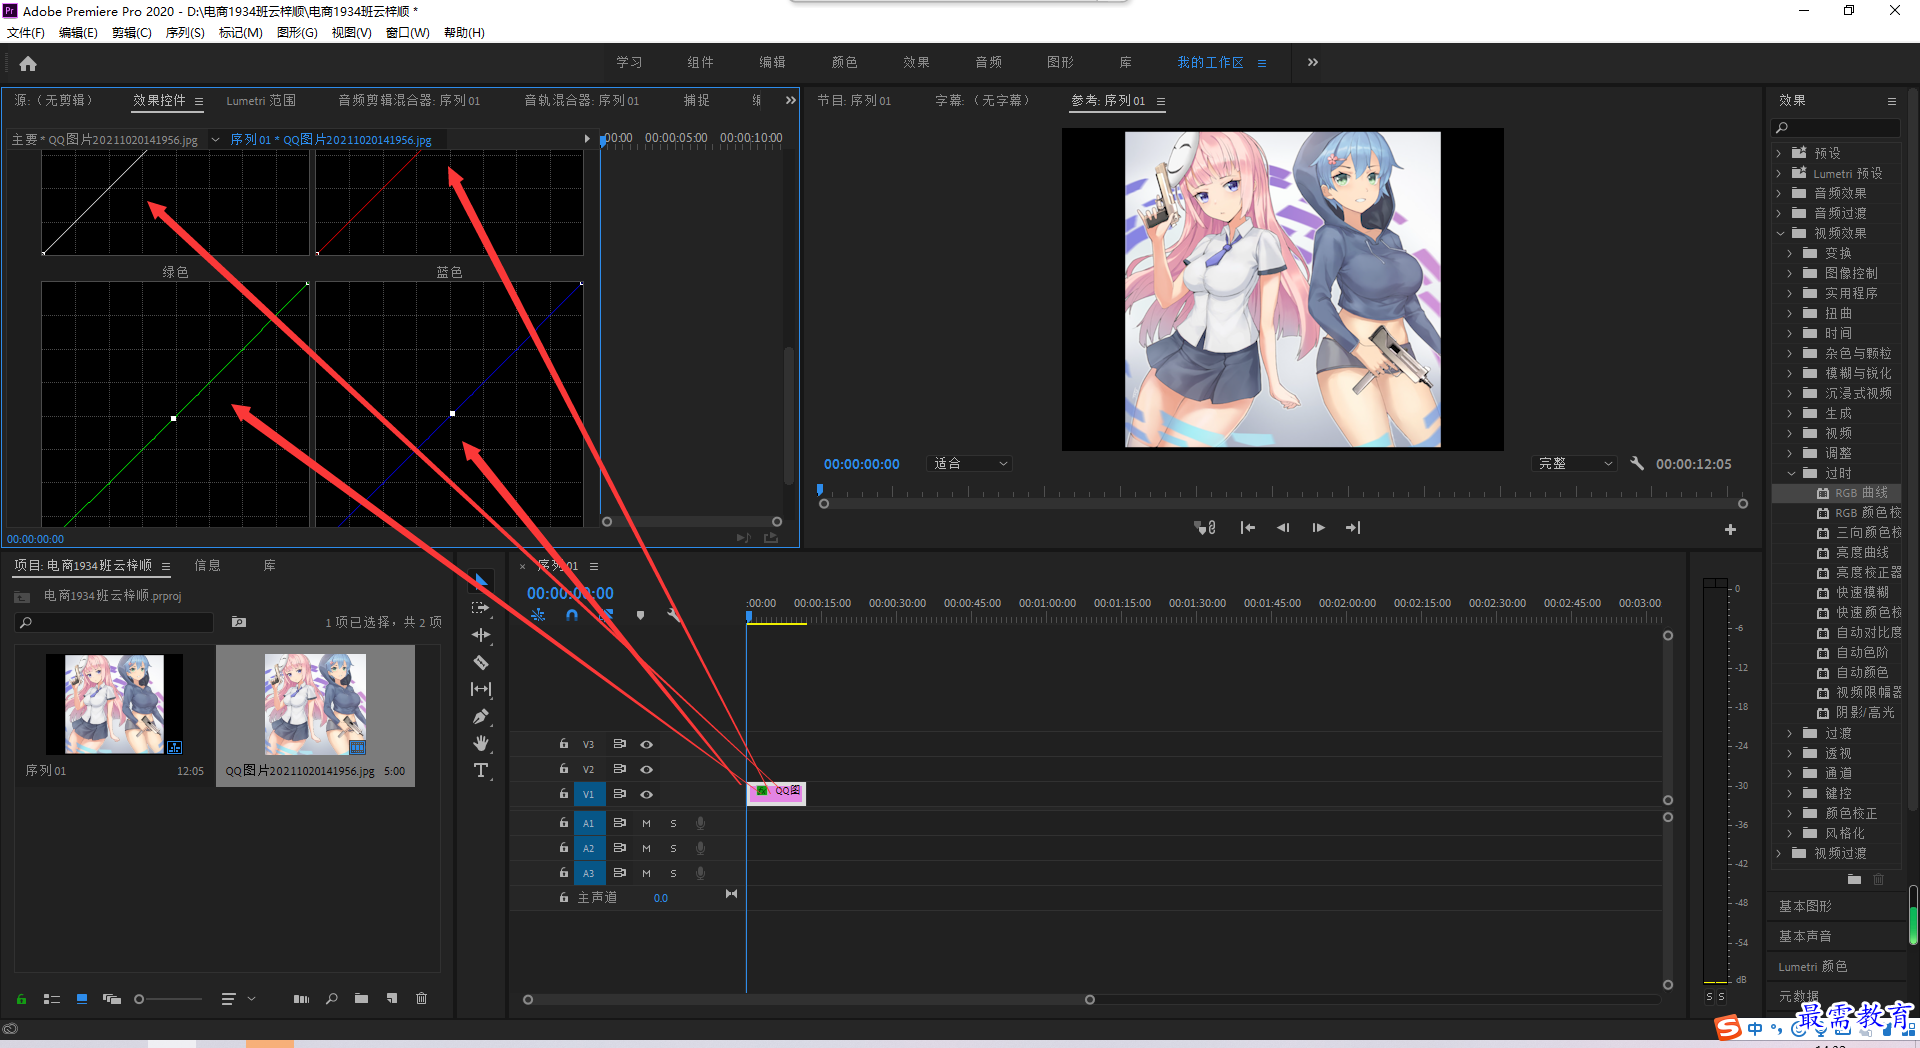Click New Item icon in project panel

pos(392,998)
